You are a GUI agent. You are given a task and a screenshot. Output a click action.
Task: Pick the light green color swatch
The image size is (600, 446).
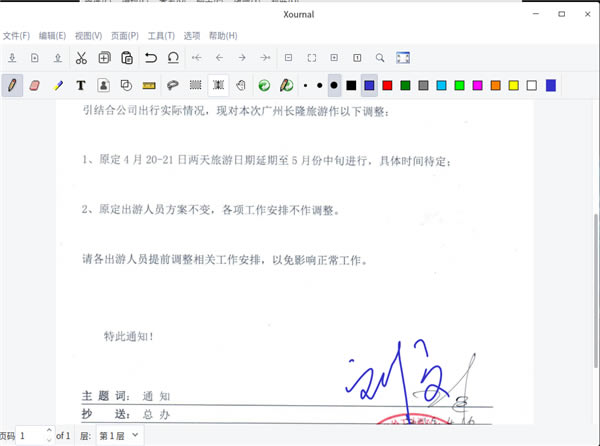pyautogui.click(x=460, y=85)
